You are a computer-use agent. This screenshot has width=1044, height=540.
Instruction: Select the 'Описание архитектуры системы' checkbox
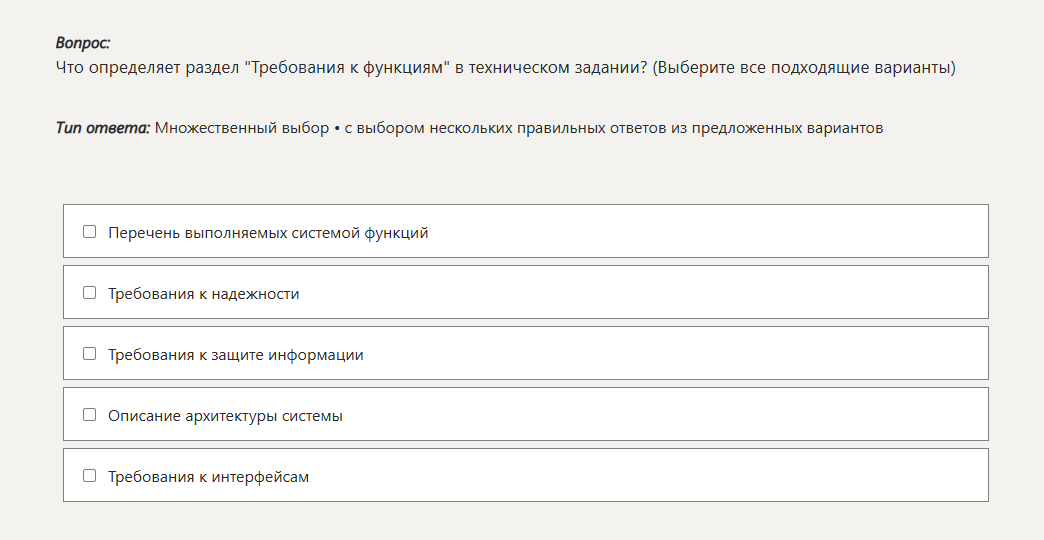pyautogui.click(x=89, y=415)
